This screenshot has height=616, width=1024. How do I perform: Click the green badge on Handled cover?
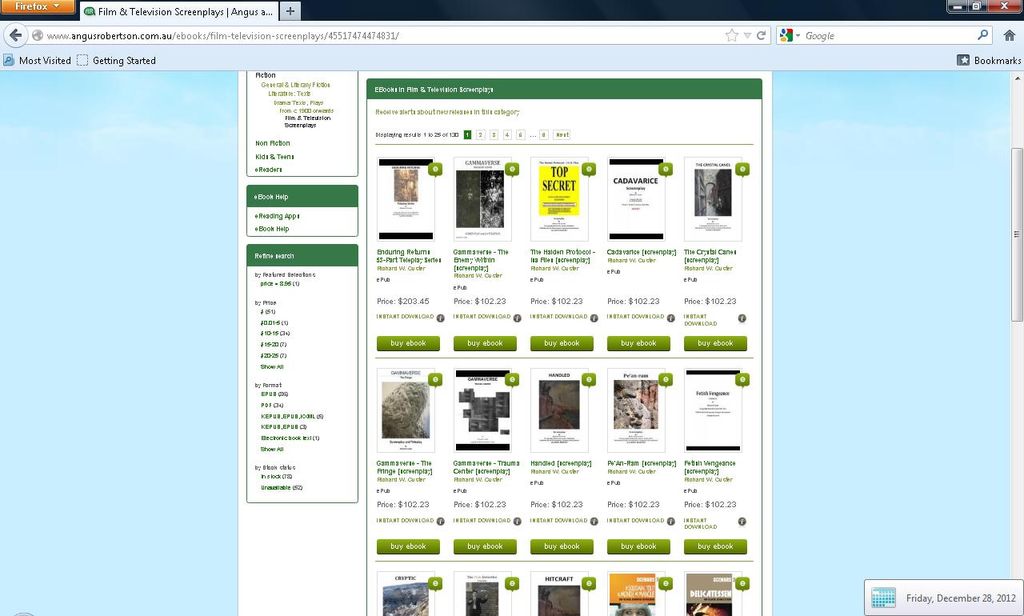pos(588,380)
